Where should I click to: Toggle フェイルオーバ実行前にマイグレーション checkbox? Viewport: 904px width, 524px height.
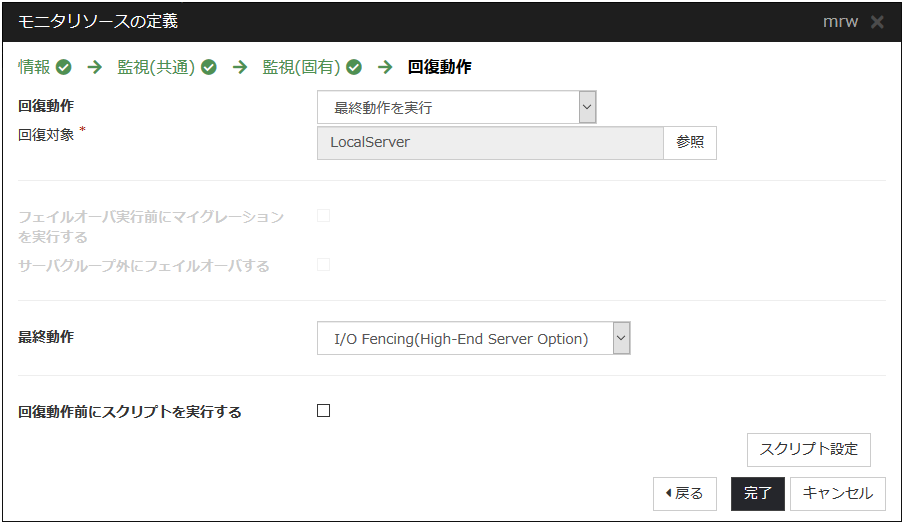[x=323, y=215]
